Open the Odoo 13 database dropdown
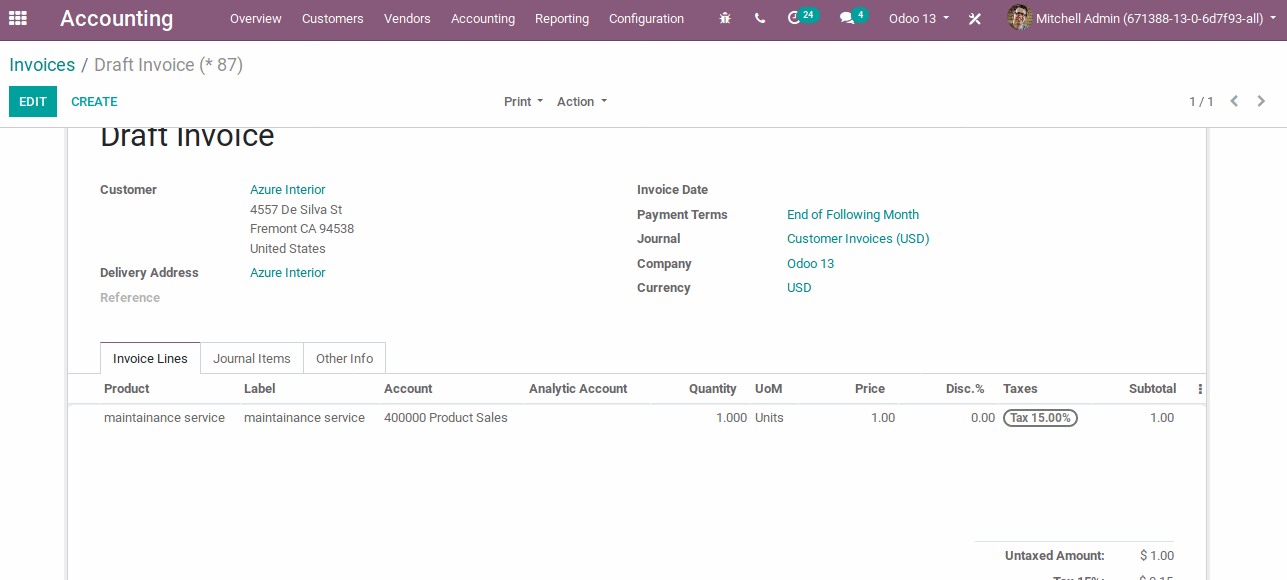This screenshot has height=580, width=1287. click(x=916, y=18)
